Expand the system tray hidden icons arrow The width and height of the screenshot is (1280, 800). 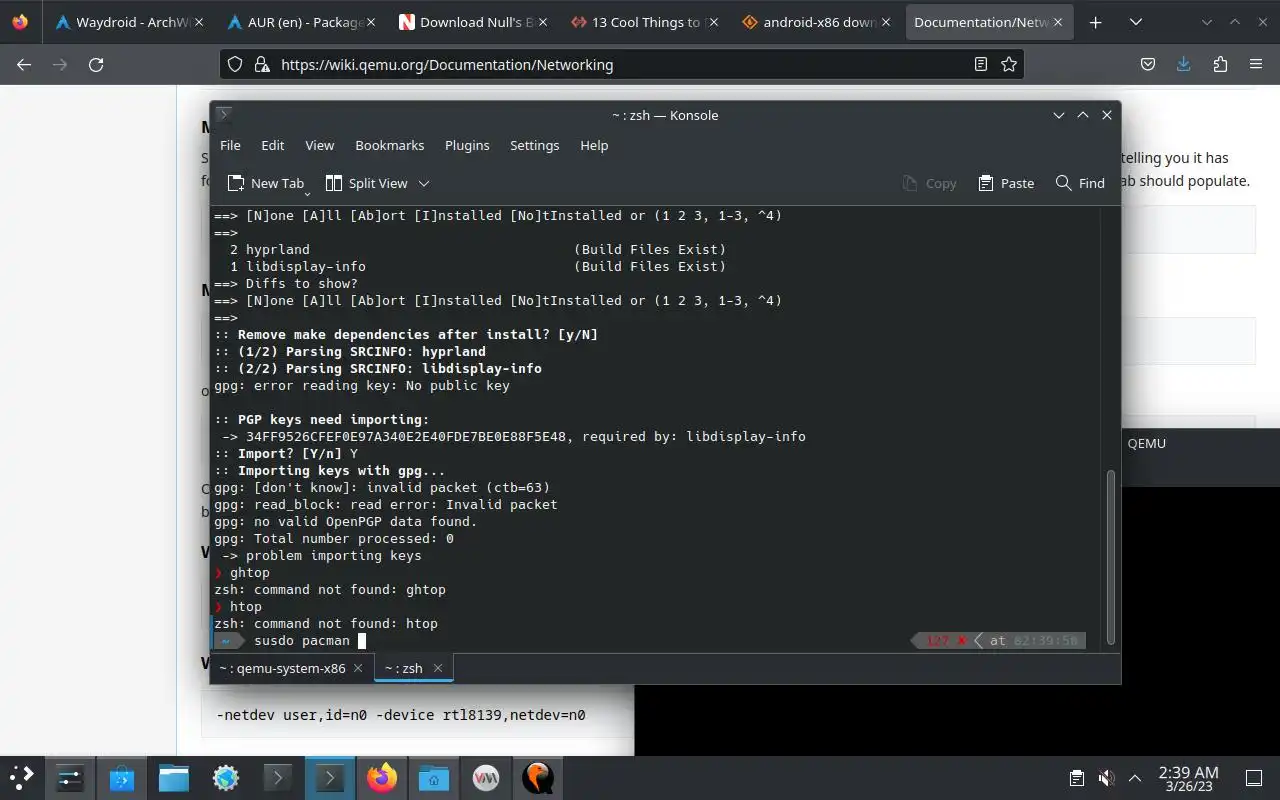click(x=1135, y=777)
